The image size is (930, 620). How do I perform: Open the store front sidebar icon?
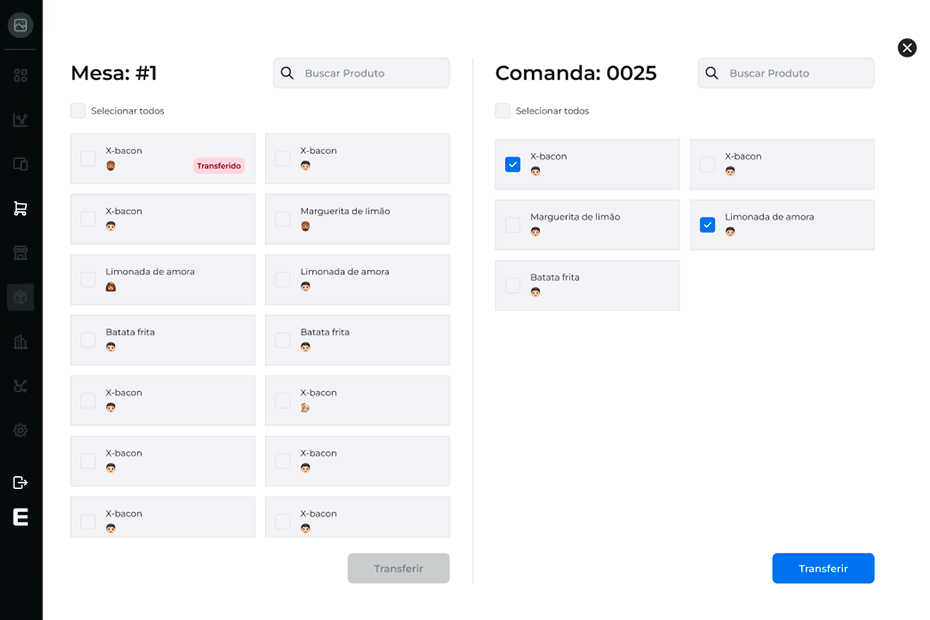(x=20, y=253)
